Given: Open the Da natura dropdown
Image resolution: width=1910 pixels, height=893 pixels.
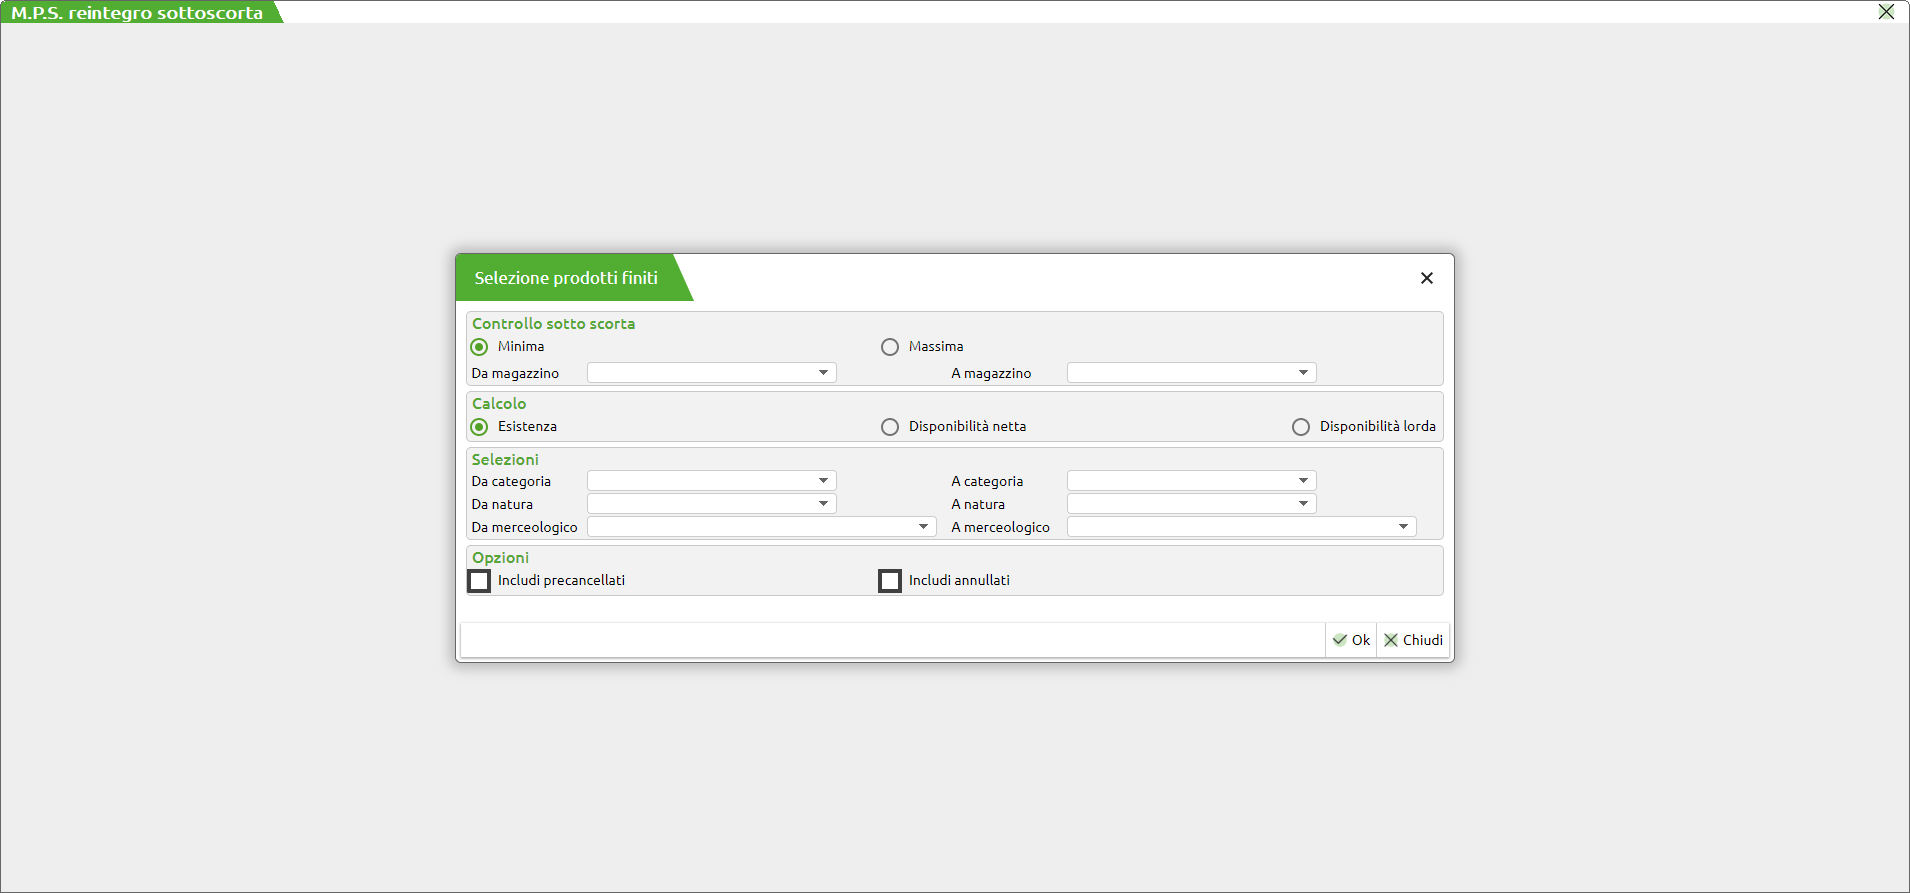Looking at the screenshot, I should [x=823, y=504].
